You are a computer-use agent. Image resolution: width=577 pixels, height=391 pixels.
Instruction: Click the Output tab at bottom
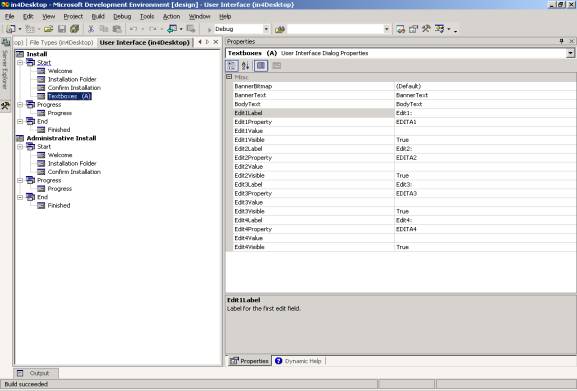click(x=35, y=373)
